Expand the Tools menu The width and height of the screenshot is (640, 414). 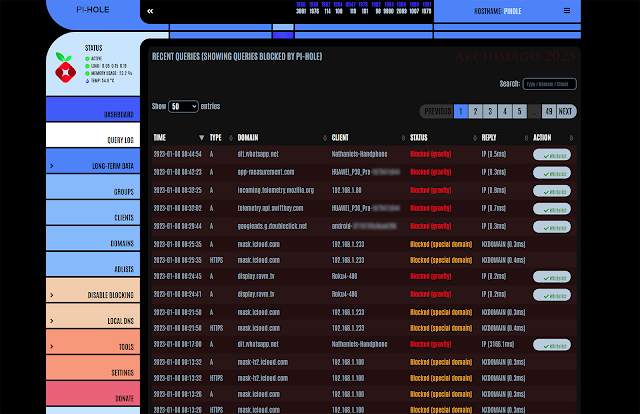[93, 342]
